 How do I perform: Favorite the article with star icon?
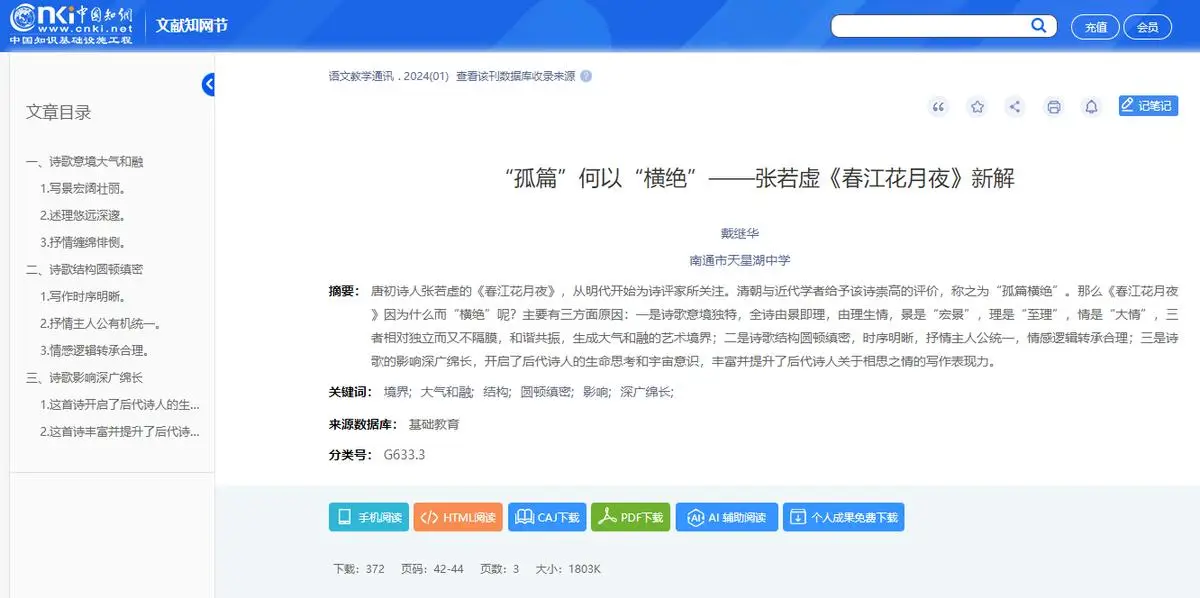[977, 107]
